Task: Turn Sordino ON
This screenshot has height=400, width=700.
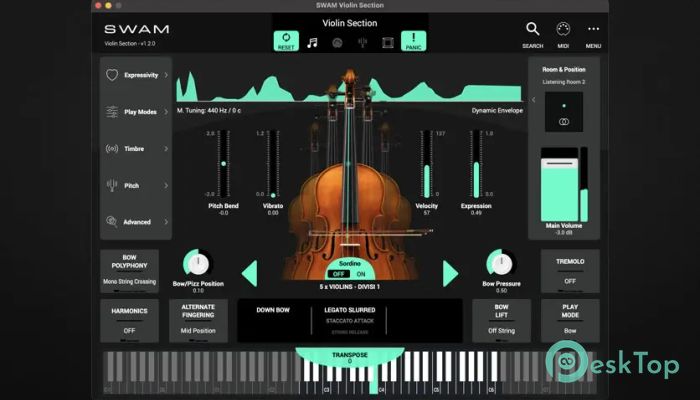Action: pyautogui.click(x=361, y=273)
